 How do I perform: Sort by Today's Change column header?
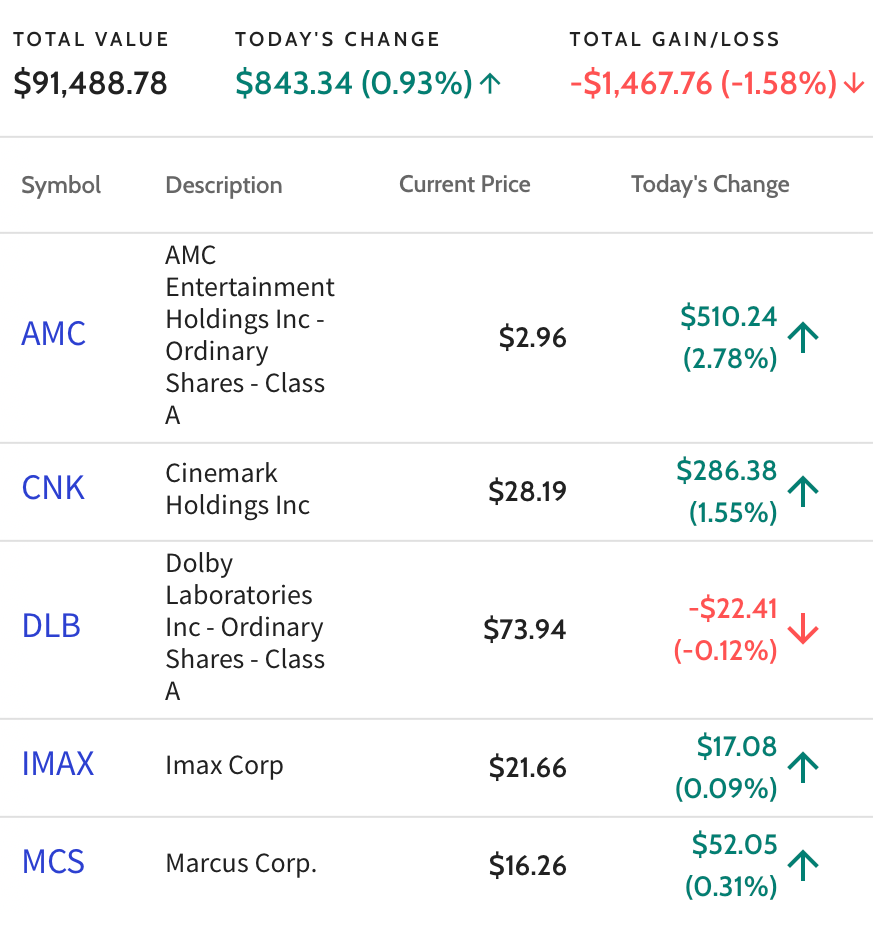coord(710,184)
